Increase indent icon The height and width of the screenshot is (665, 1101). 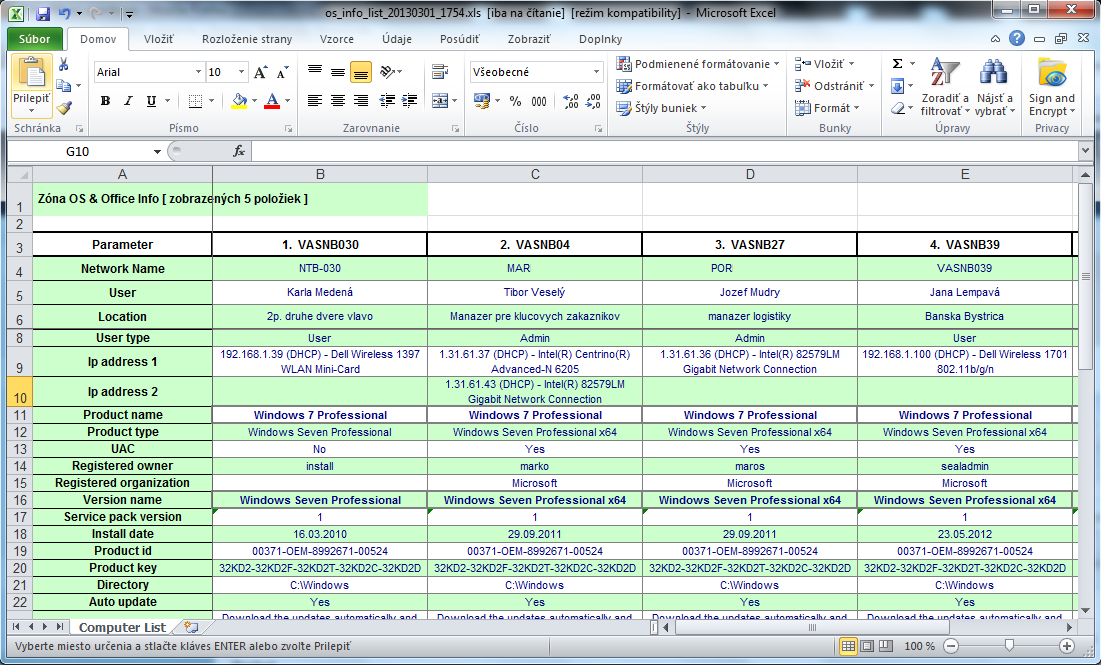(x=409, y=101)
